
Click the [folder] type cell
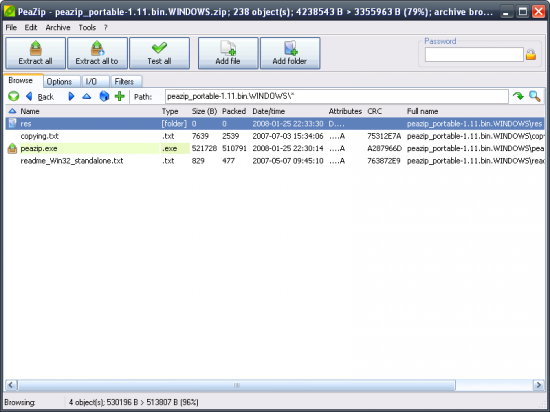pyautogui.click(x=174, y=124)
